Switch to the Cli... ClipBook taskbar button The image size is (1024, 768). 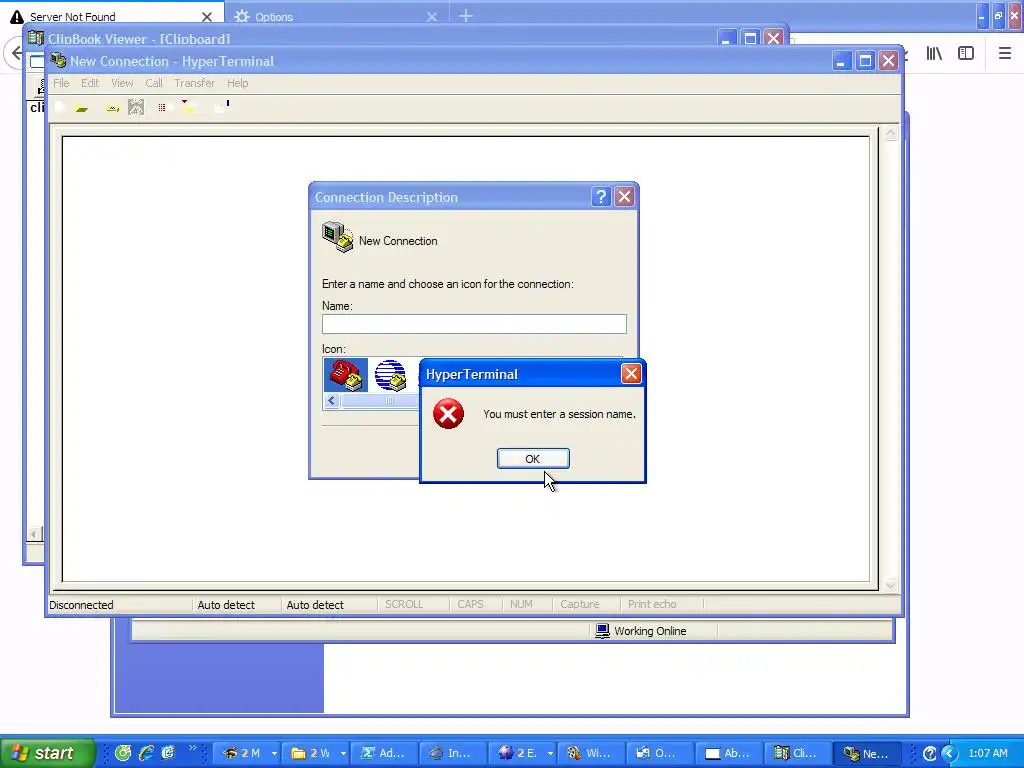pyautogui.click(x=797, y=754)
